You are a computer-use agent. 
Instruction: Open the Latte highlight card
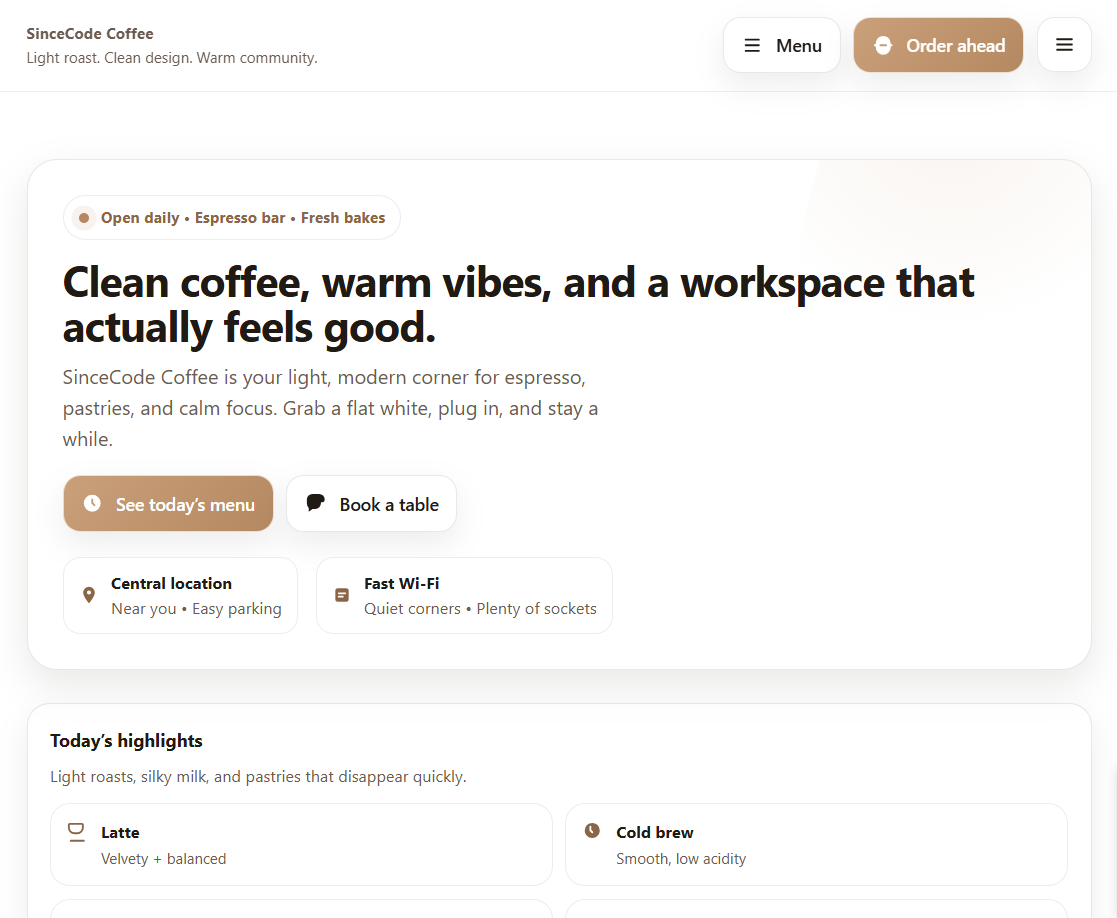[301, 845]
